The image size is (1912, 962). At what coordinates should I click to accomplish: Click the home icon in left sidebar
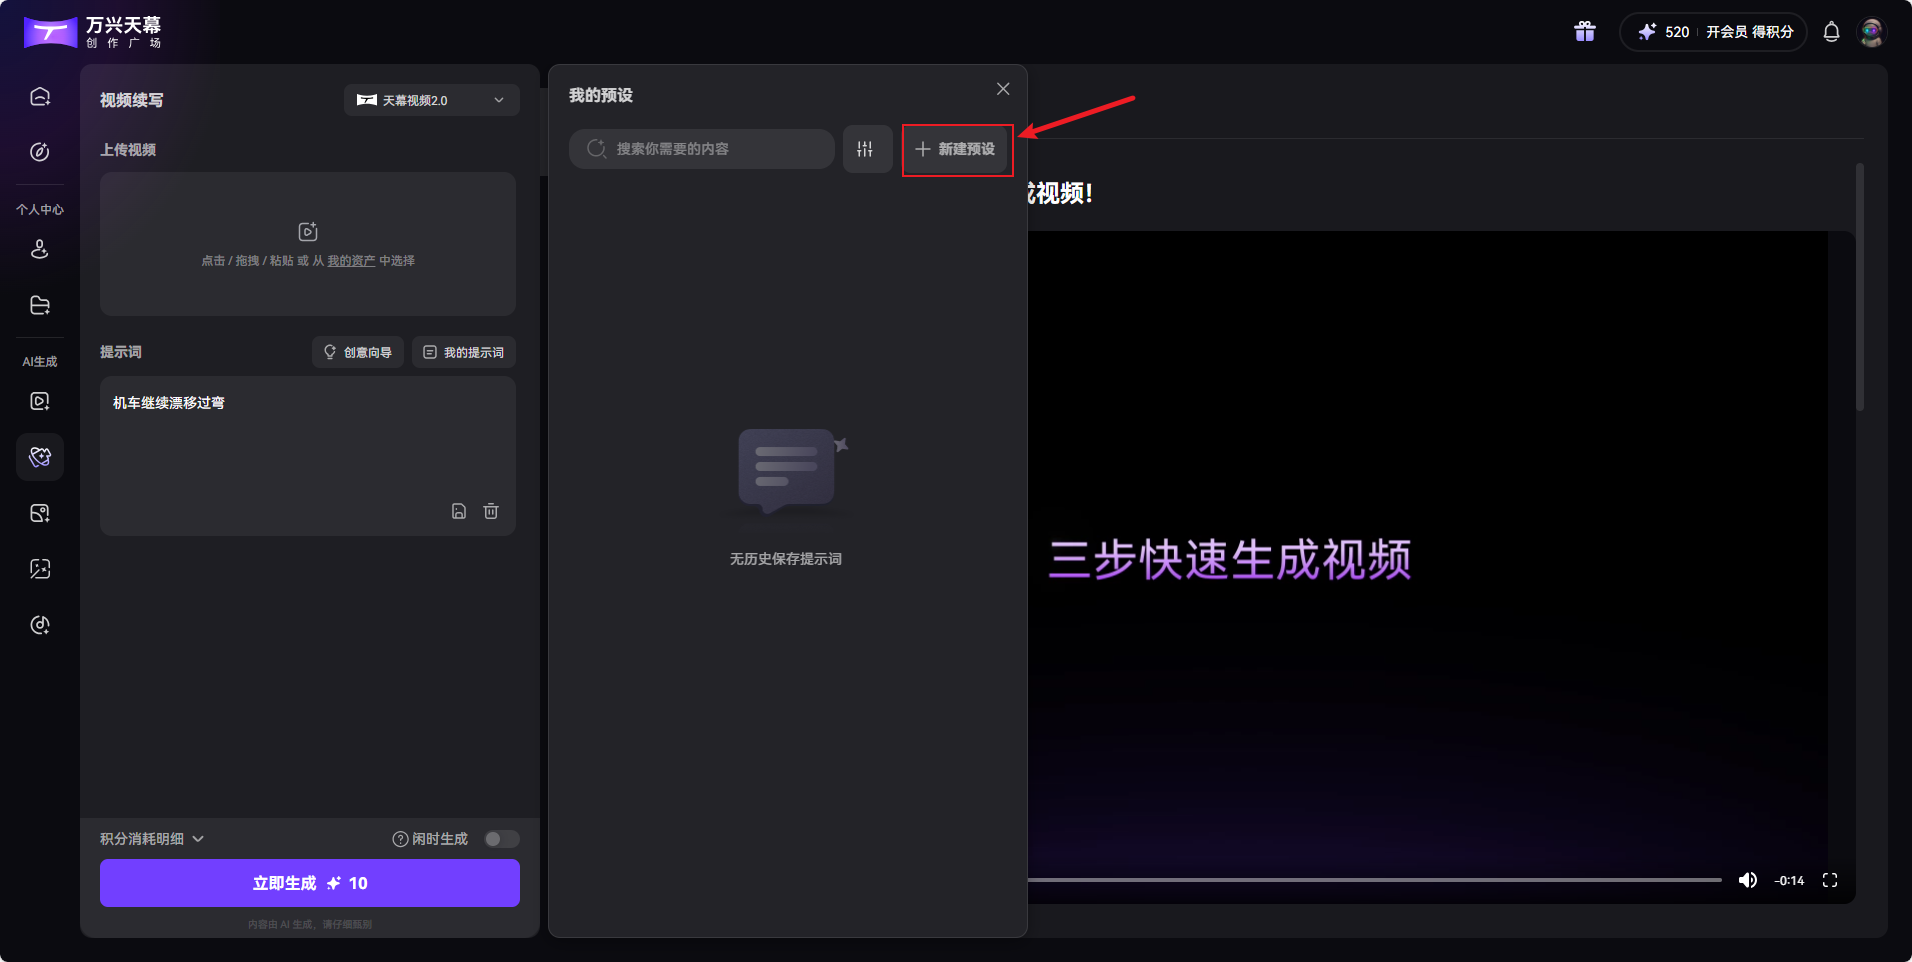tap(40, 97)
